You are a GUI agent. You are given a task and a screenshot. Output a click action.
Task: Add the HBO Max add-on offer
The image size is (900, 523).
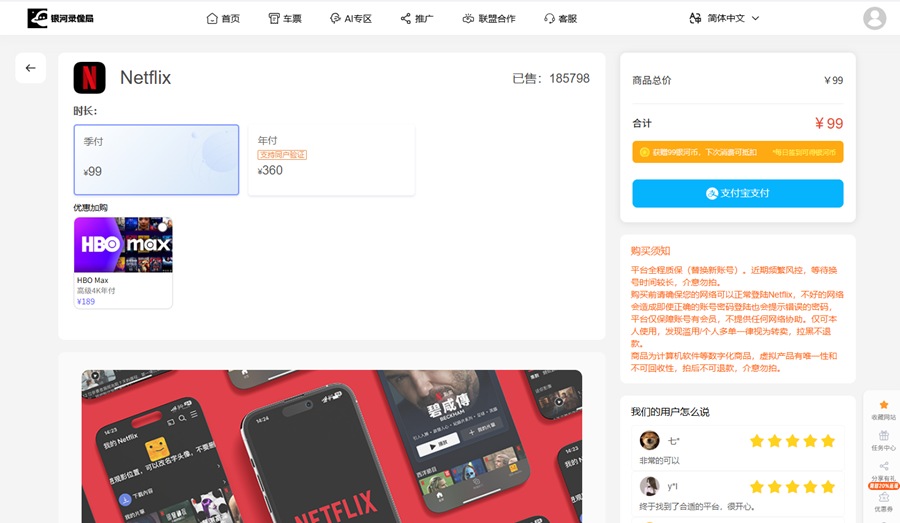[x=123, y=262]
